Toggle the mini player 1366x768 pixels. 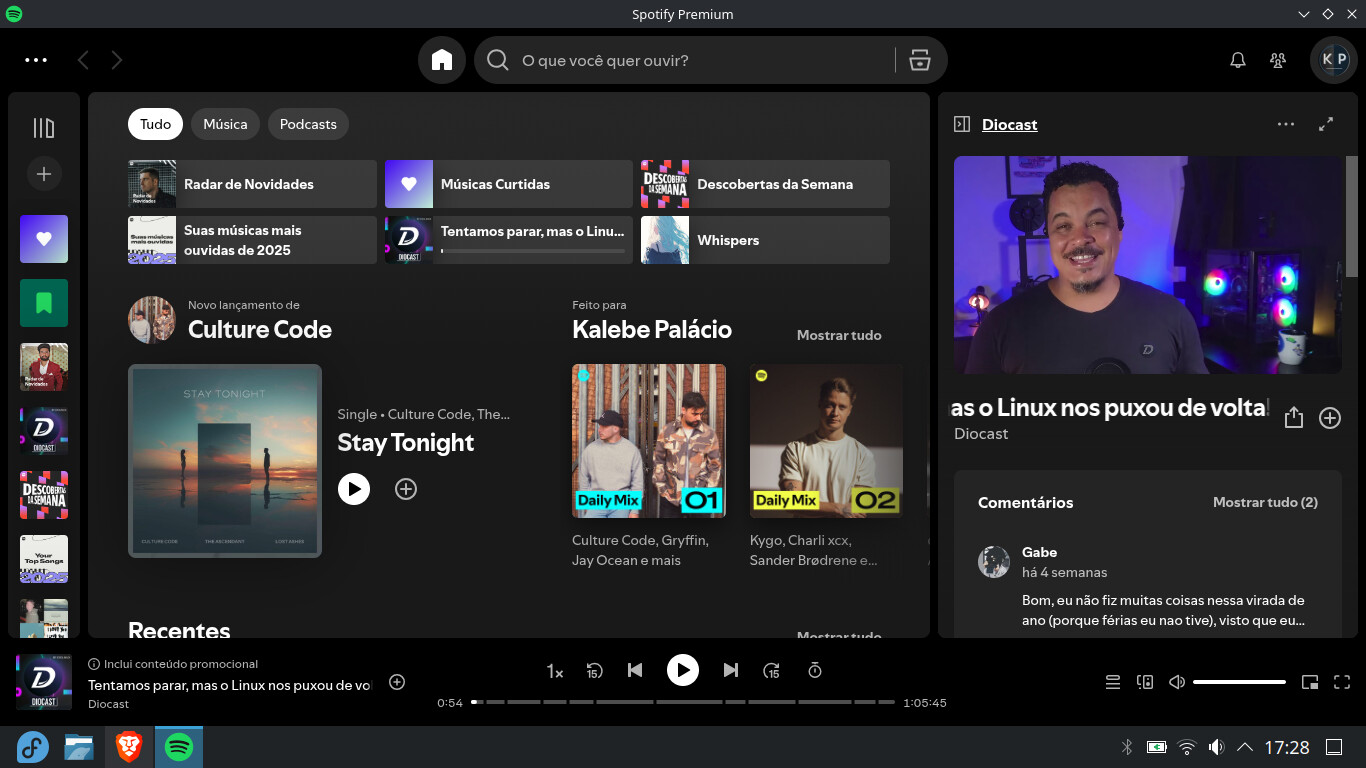1310,682
